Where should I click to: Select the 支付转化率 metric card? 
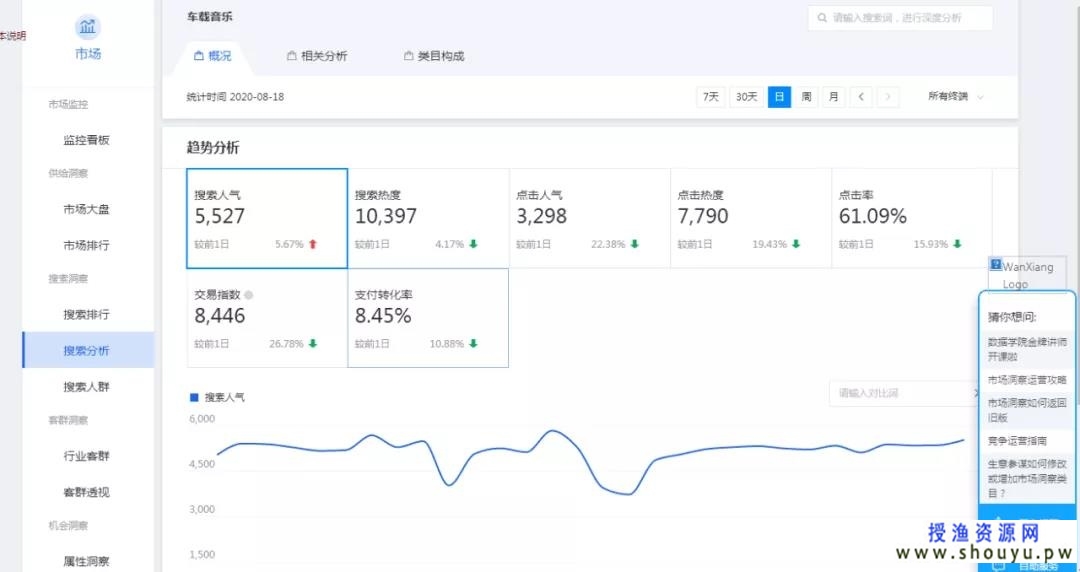(427, 317)
